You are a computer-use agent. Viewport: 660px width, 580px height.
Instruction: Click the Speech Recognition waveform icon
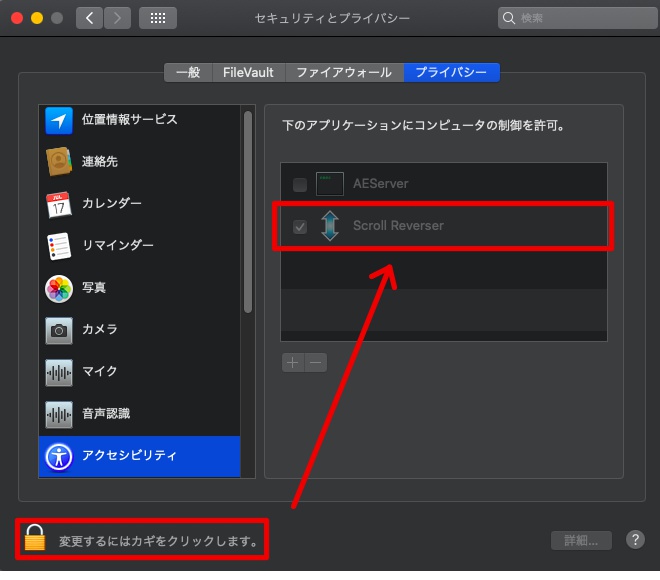point(59,415)
